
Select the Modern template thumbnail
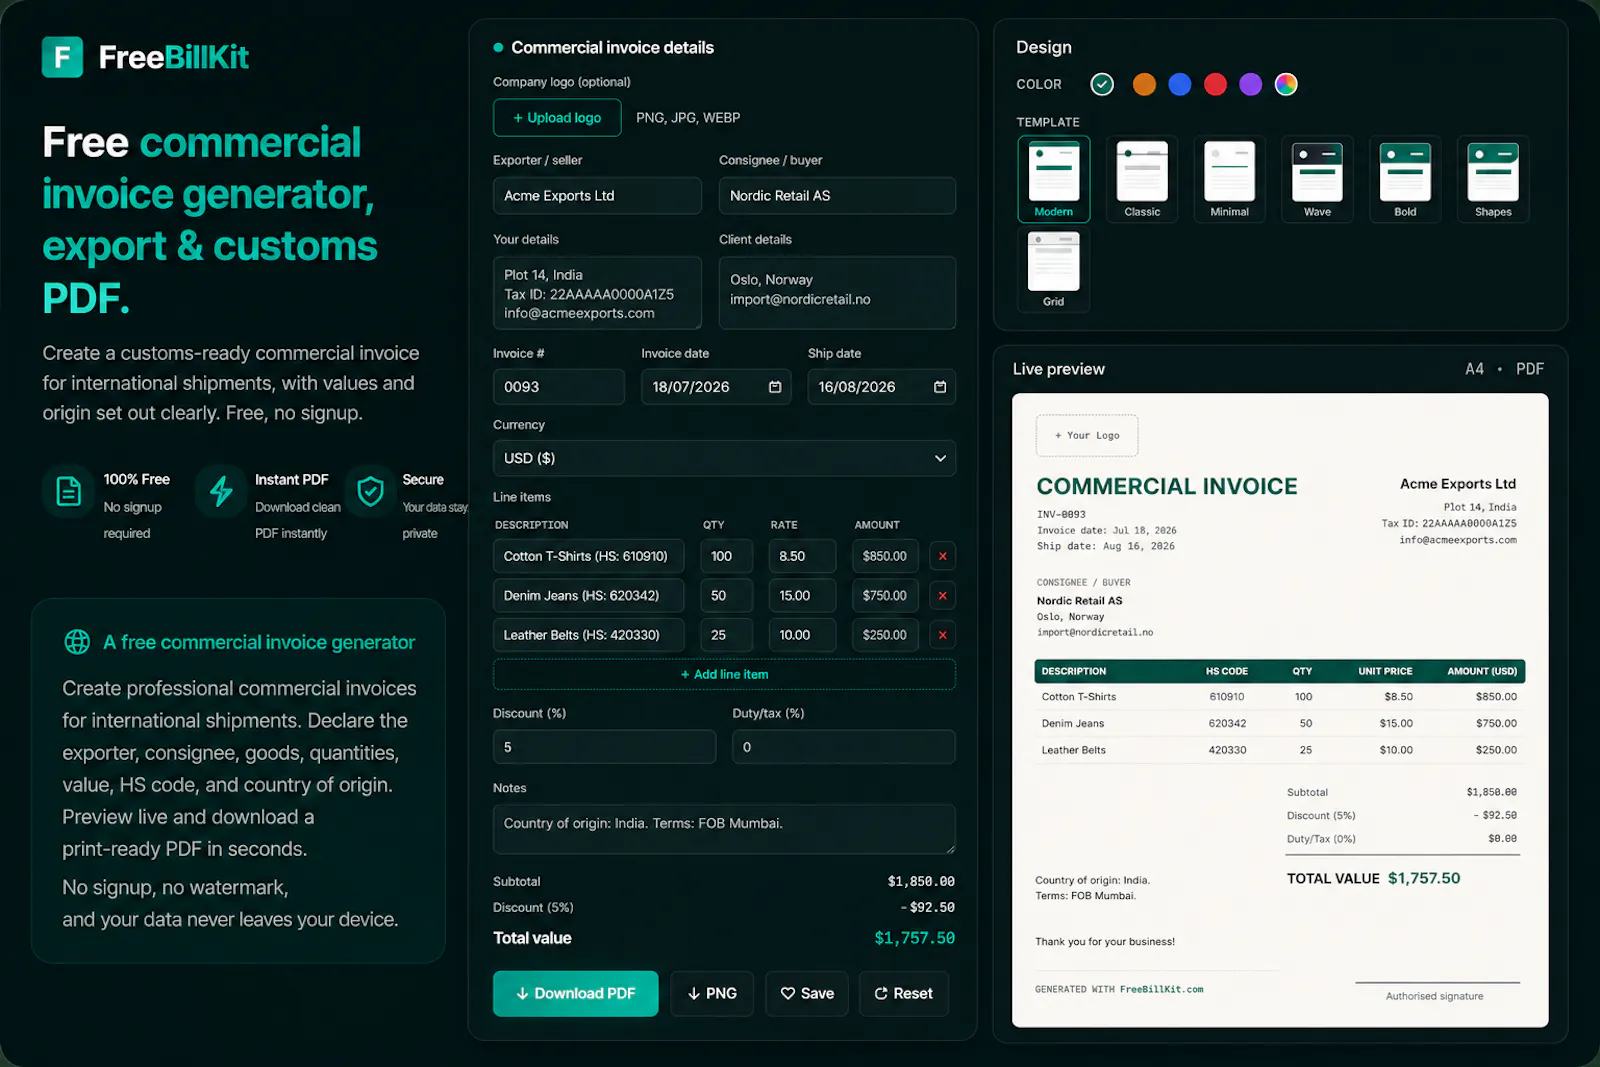coord(1054,179)
